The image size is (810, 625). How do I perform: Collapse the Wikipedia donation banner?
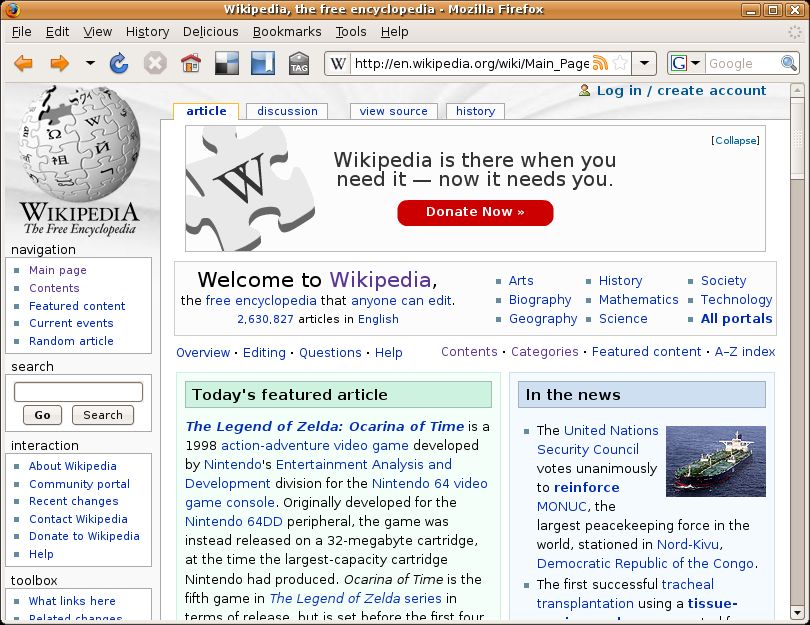pyautogui.click(x=736, y=140)
